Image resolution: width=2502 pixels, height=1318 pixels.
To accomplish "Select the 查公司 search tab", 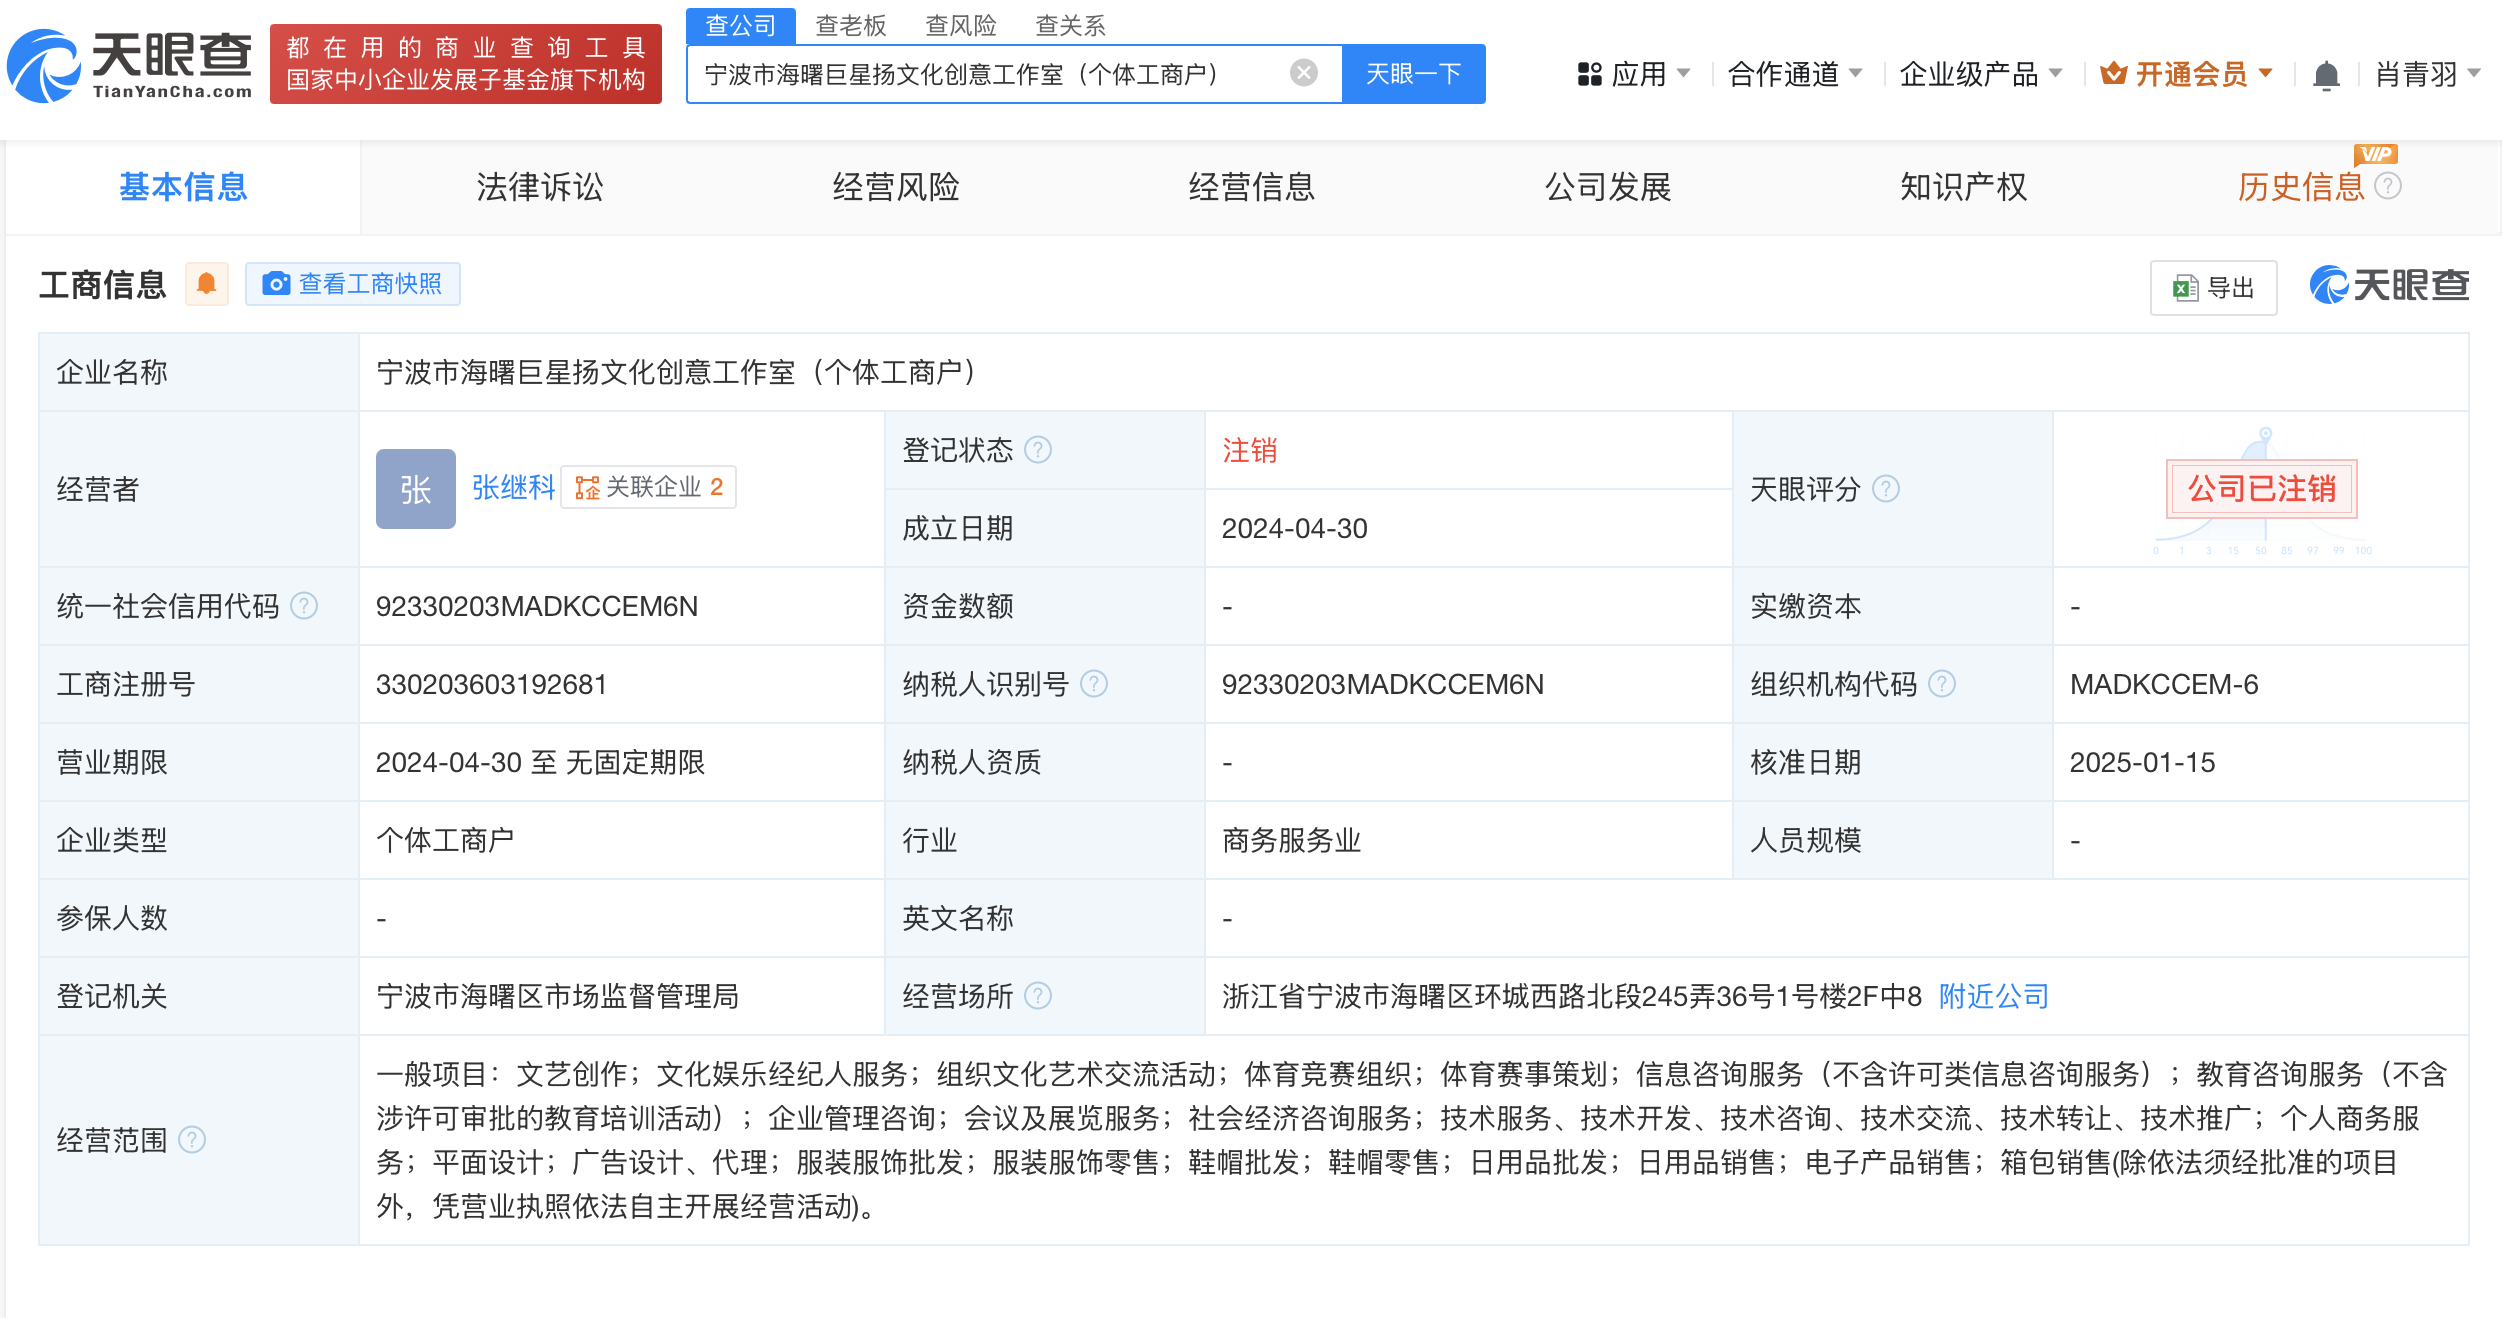I will pos(741,25).
